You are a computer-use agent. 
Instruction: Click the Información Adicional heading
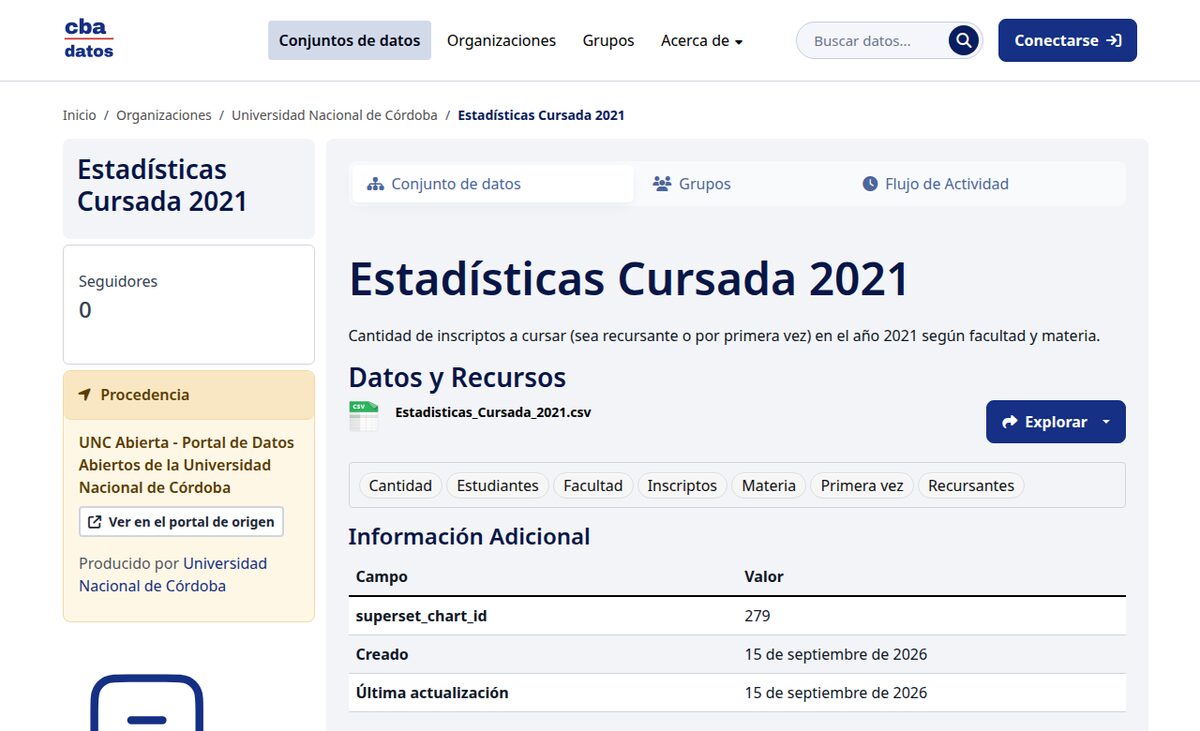point(469,537)
